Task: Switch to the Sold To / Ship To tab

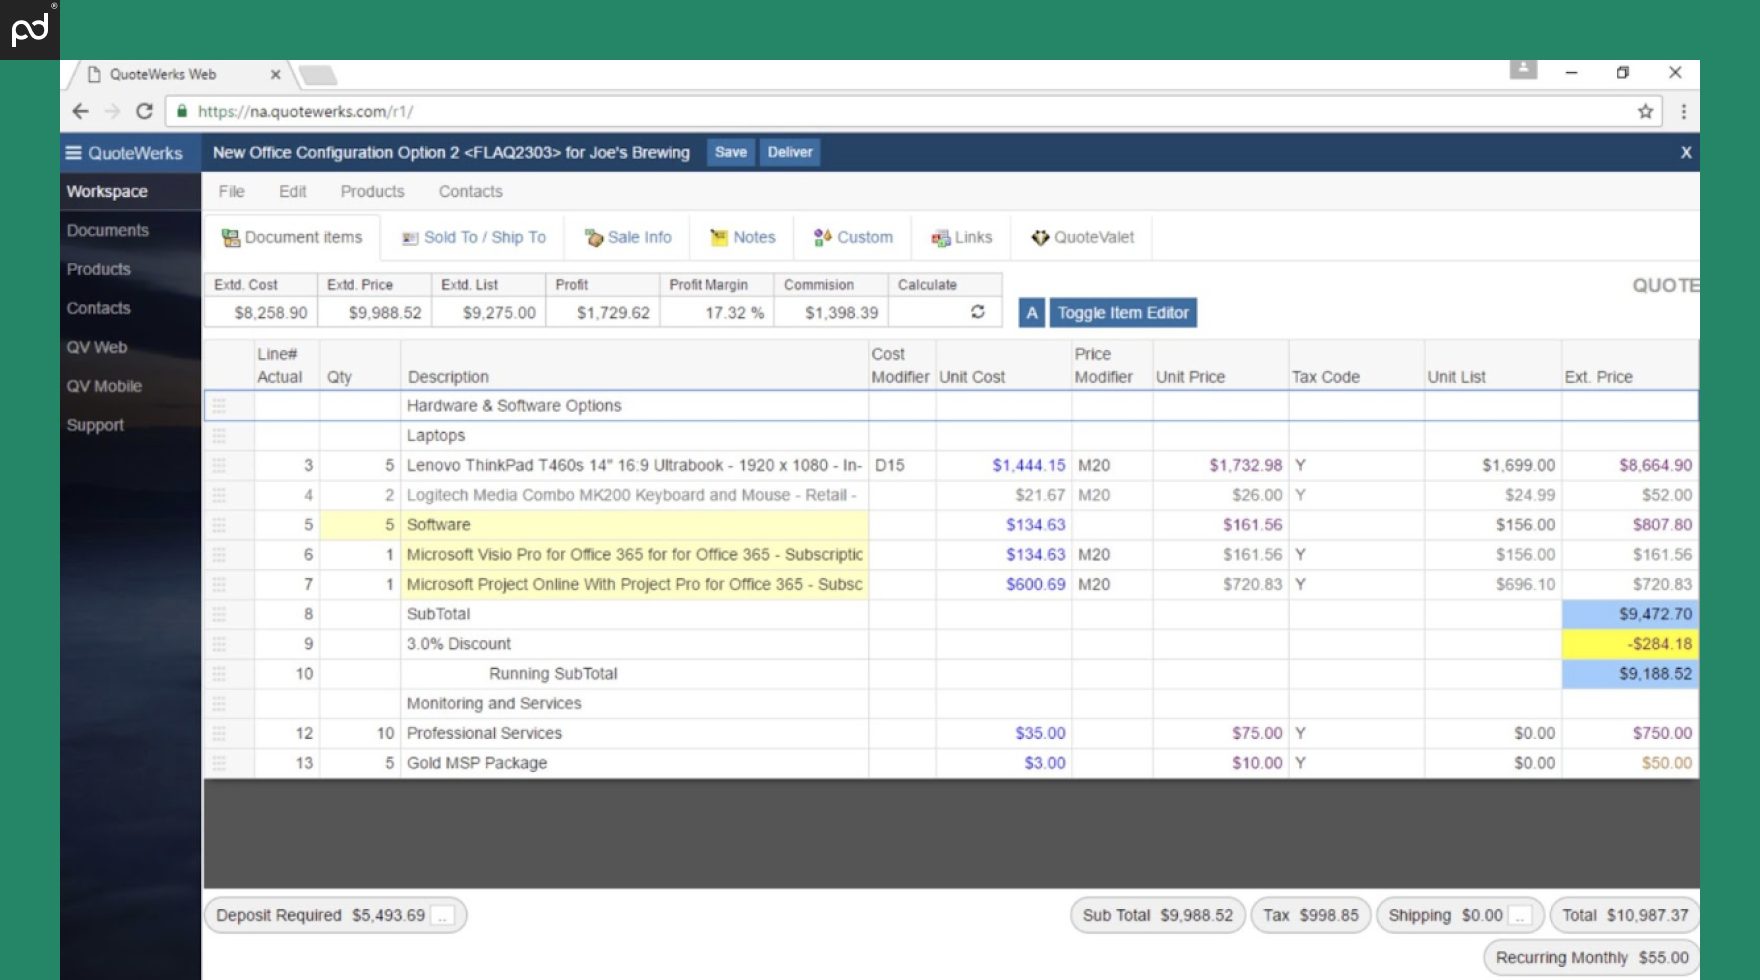Action: coord(474,237)
